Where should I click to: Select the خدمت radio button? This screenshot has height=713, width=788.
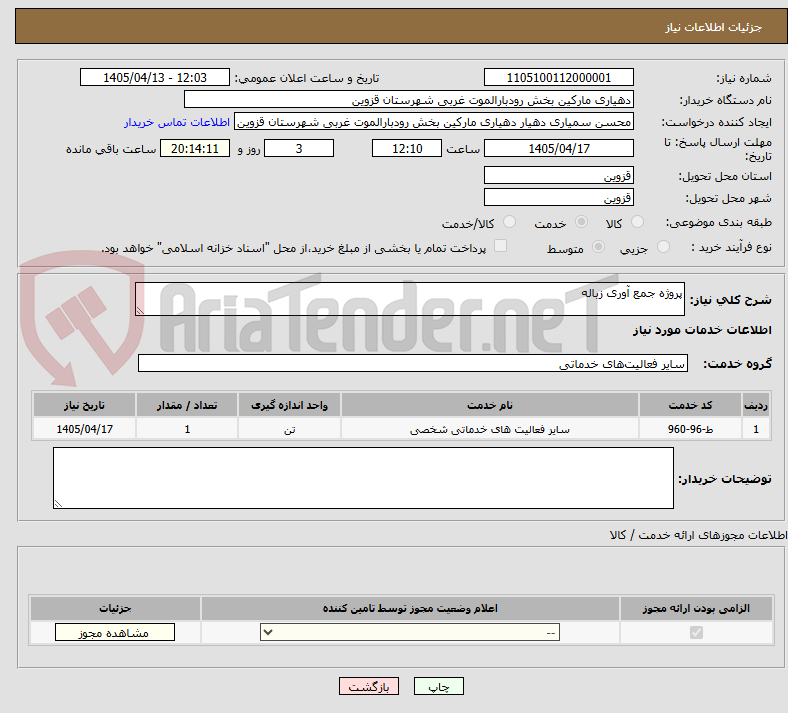click(581, 222)
